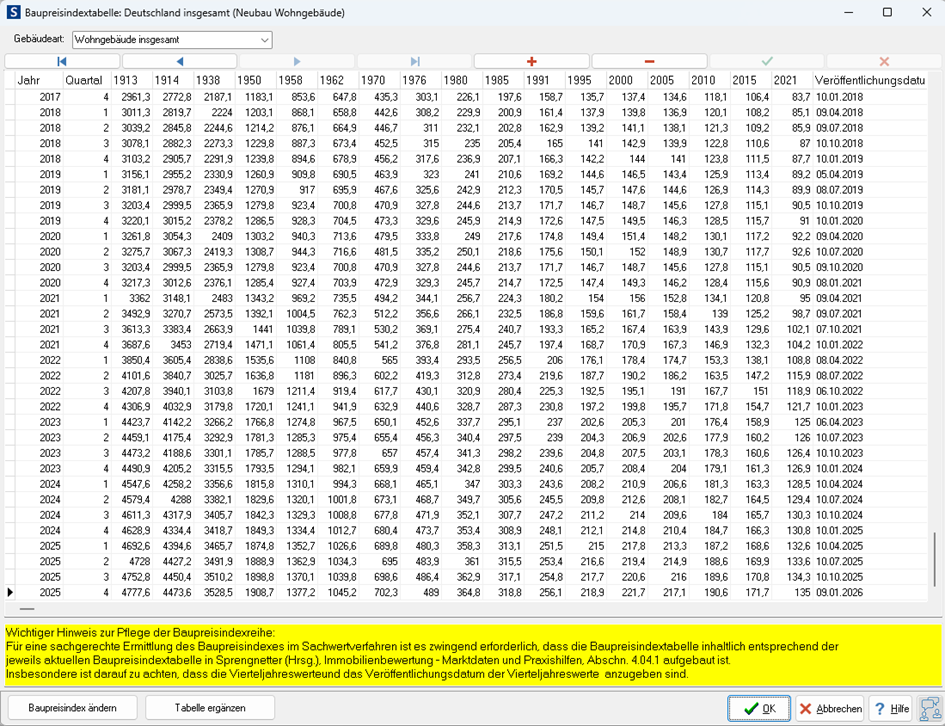Screen dimensions: 945x726
Task: Click the Veröffentlichungsdatum column header
Action: click(869, 80)
